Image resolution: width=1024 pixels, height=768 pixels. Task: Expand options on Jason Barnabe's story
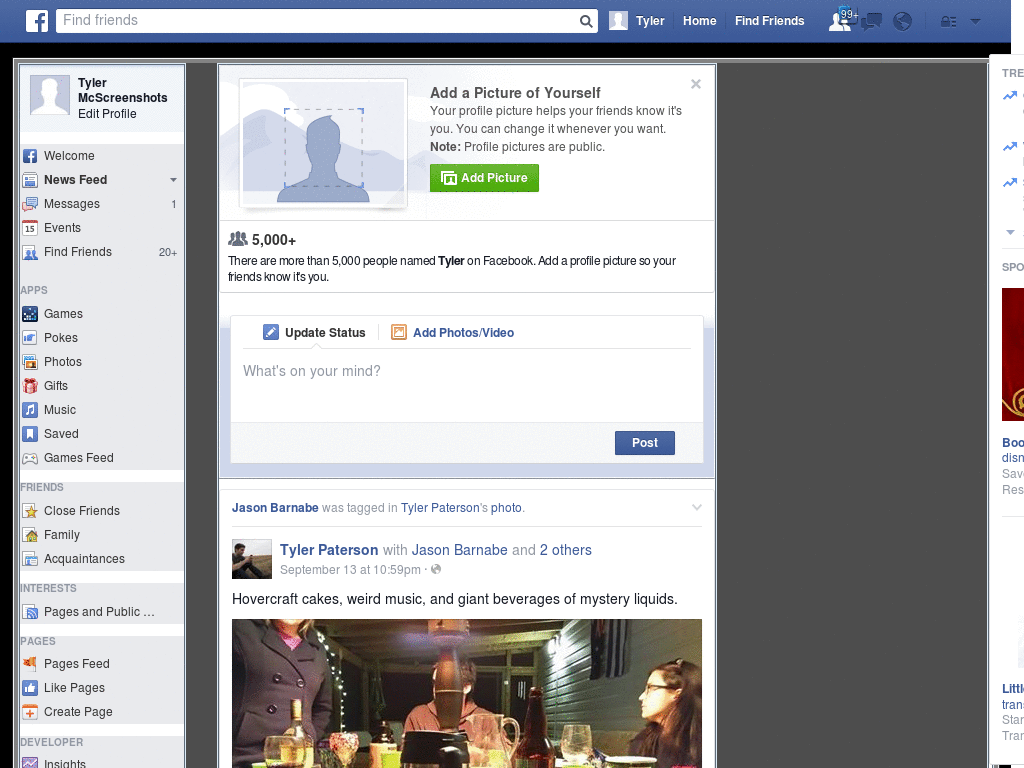coord(695,507)
